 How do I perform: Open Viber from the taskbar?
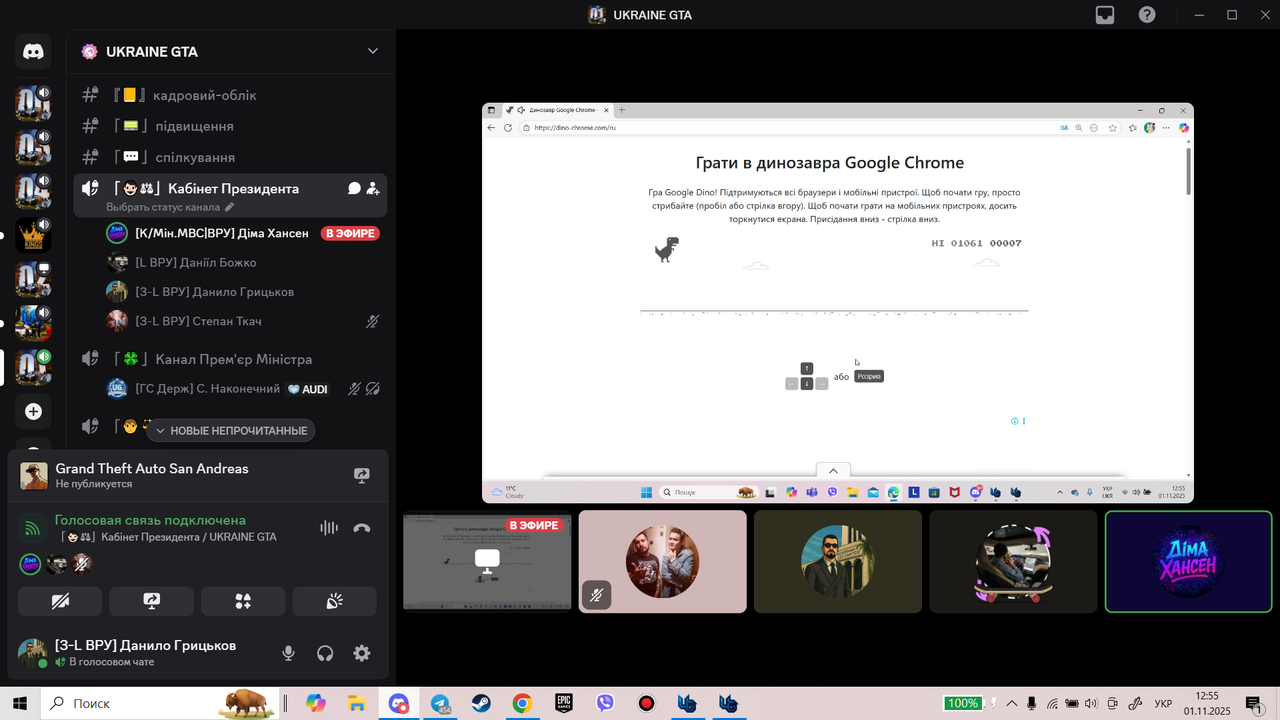click(605, 703)
